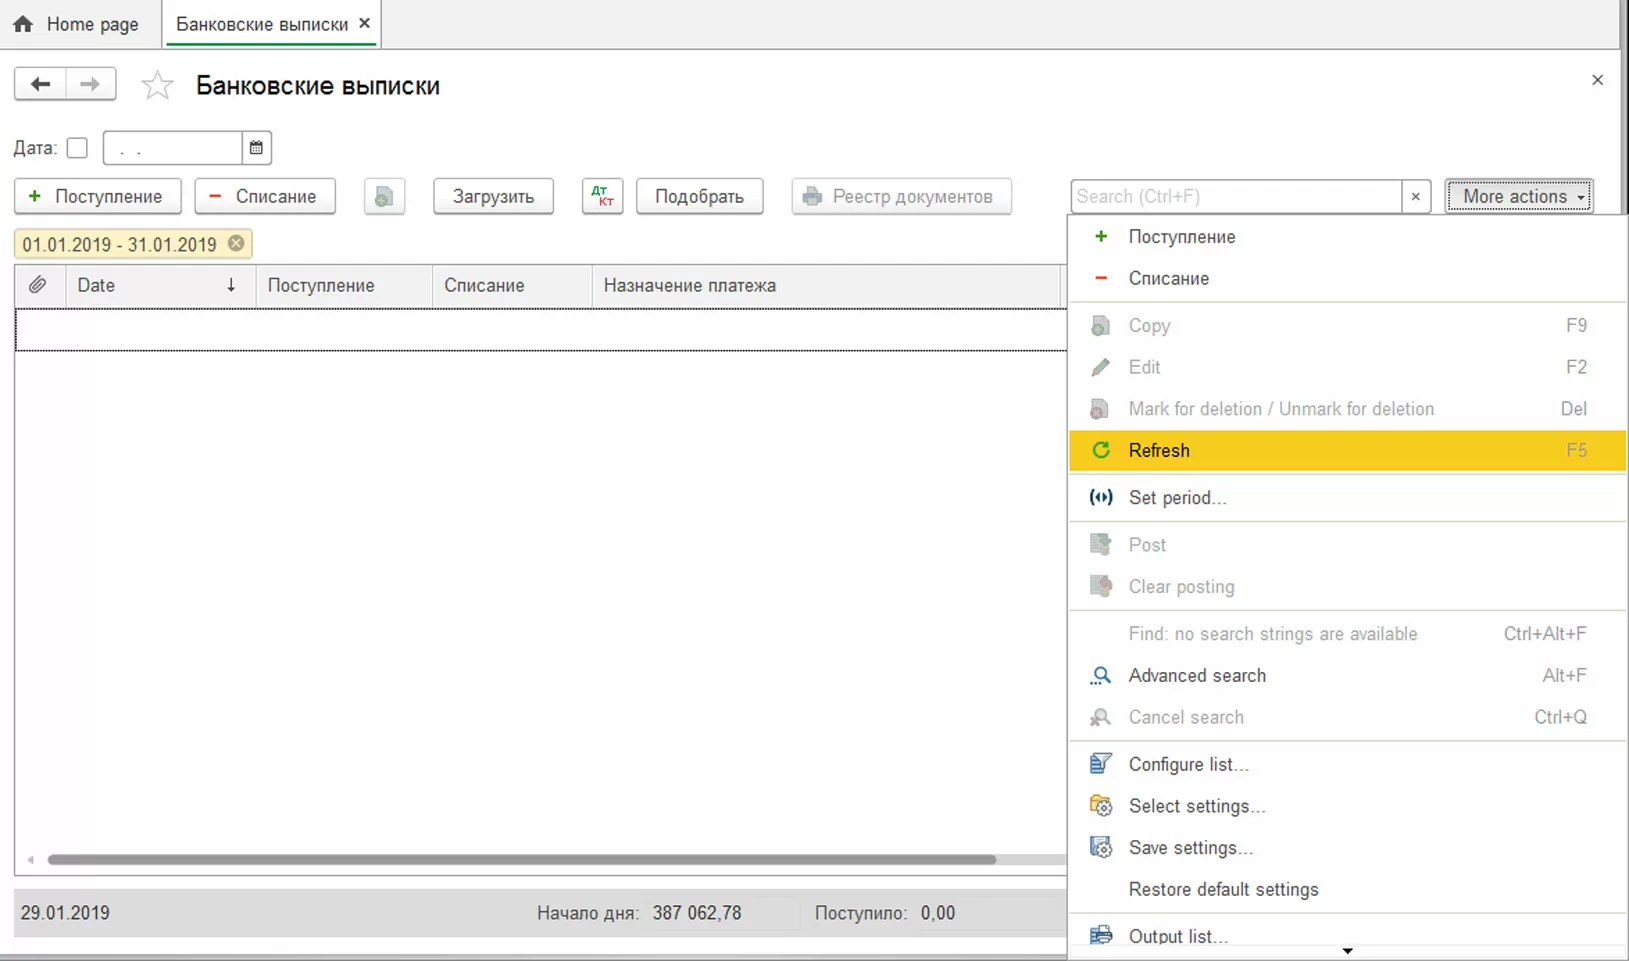Screen dimensions: 1629x961
Task: Focus the Search (Ctrl+F) field
Action: coord(1236,197)
